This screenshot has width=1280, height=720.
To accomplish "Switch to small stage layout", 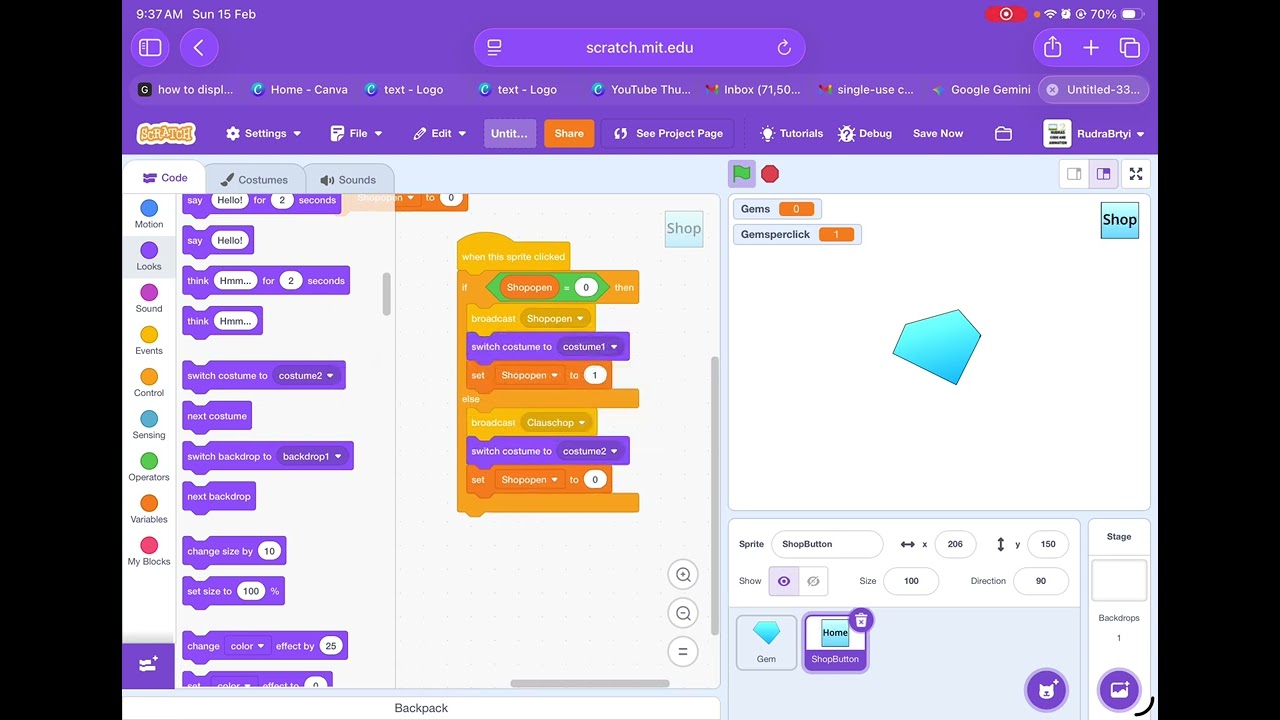I will (1074, 174).
